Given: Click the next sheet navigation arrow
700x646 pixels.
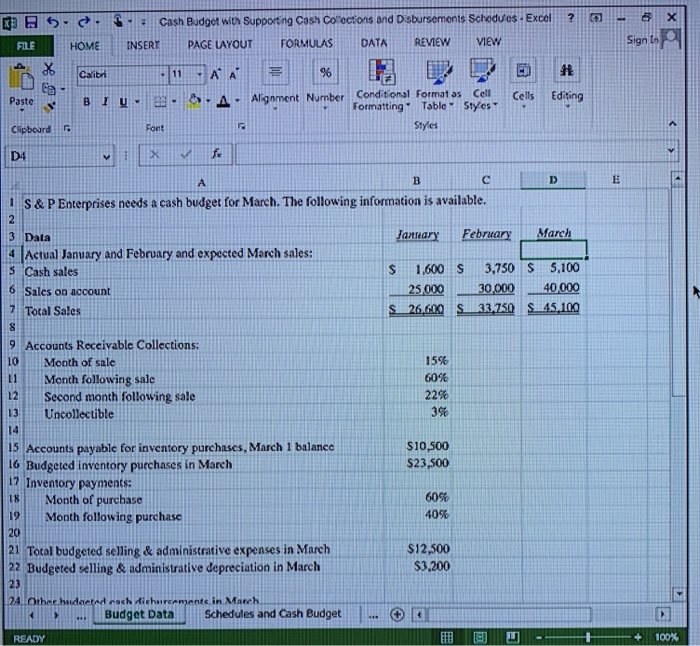Looking at the screenshot, I should click(x=56, y=615).
